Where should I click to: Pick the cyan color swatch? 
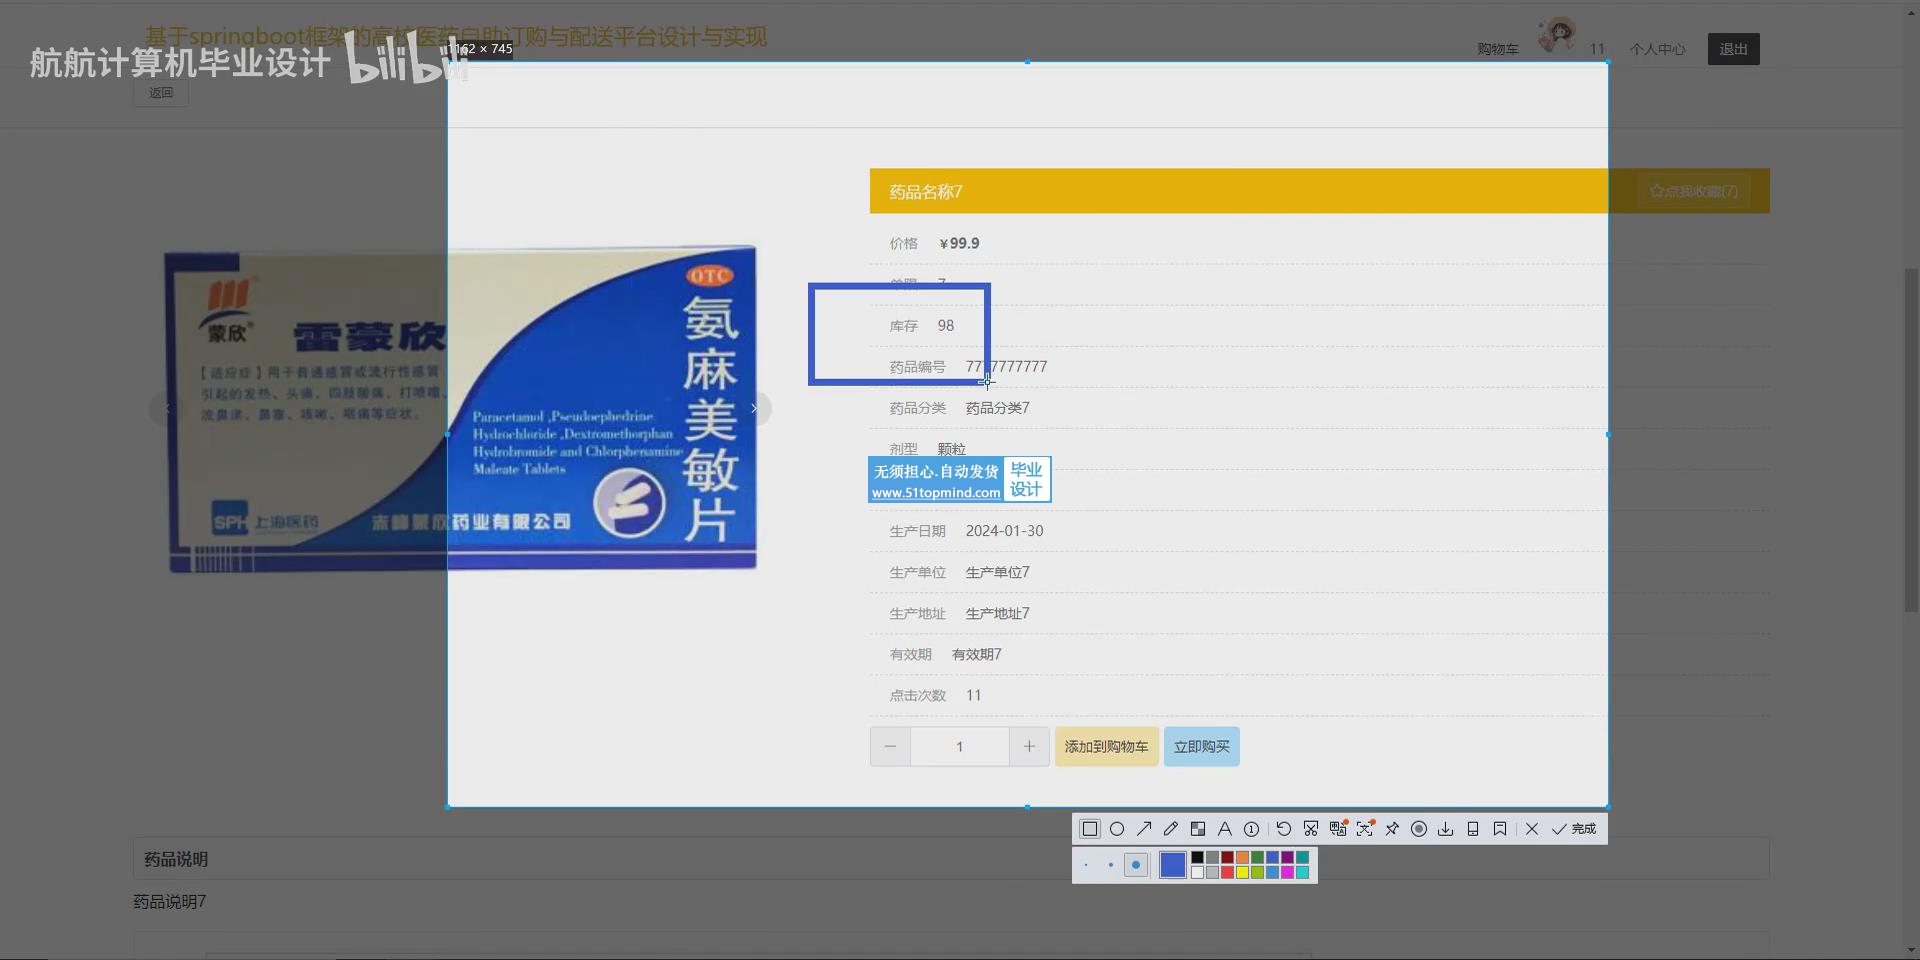[x=1302, y=872]
